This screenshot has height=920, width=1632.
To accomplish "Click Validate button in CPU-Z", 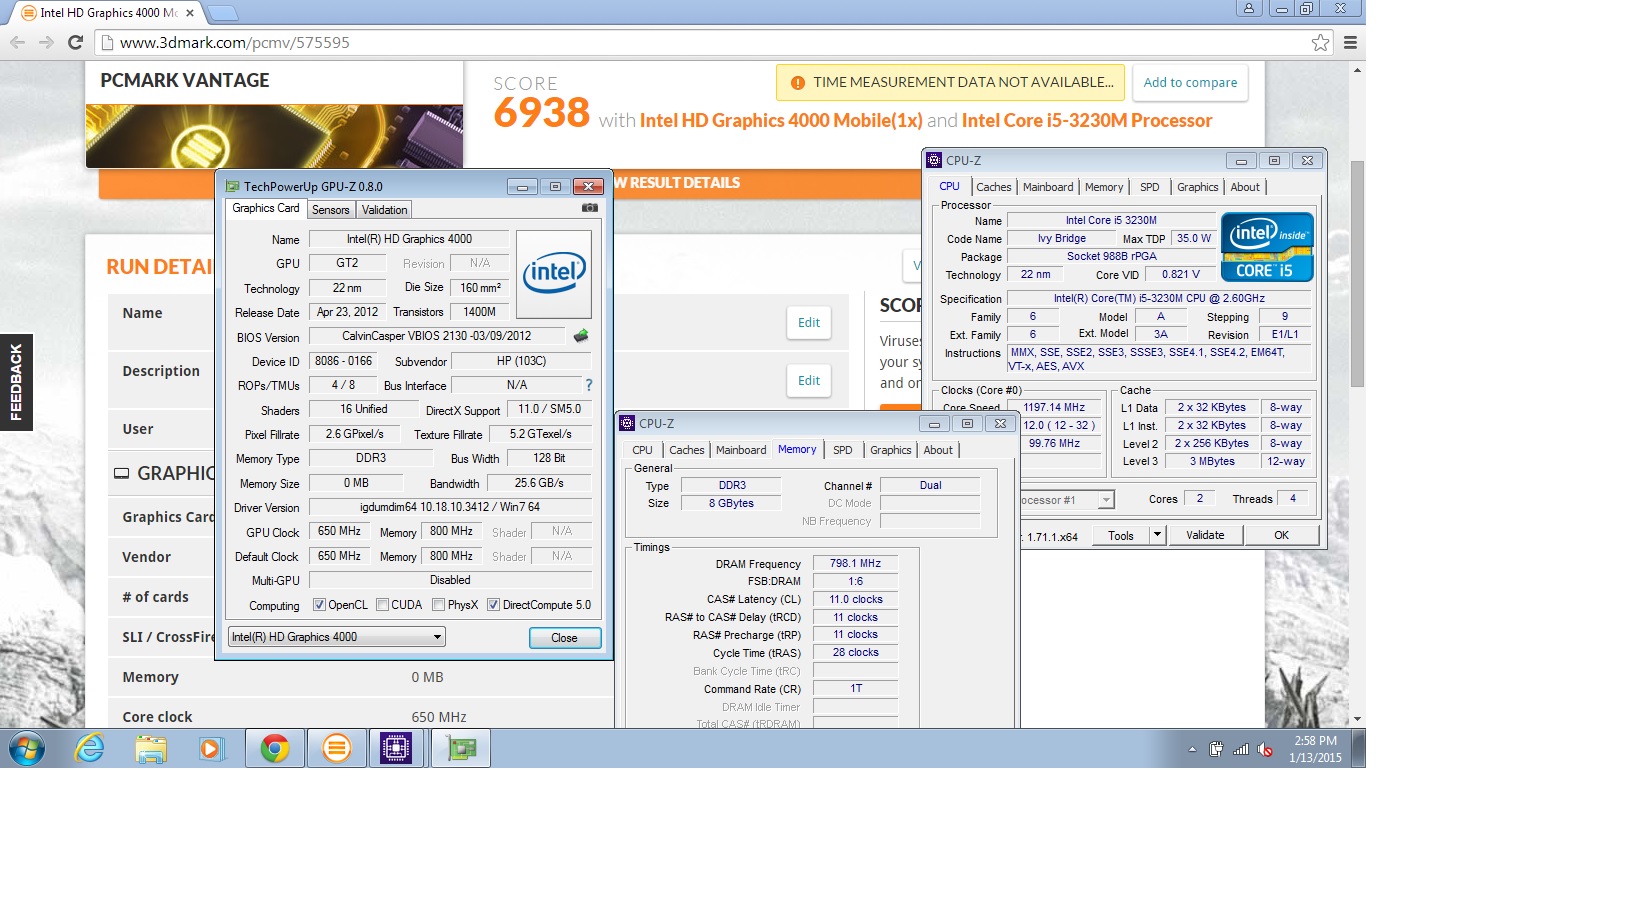I will coord(1205,535).
